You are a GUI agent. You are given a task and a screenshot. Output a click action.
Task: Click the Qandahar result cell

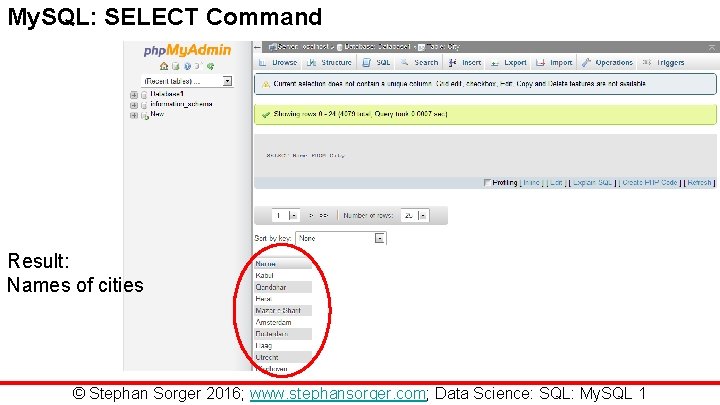[x=283, y=287]
